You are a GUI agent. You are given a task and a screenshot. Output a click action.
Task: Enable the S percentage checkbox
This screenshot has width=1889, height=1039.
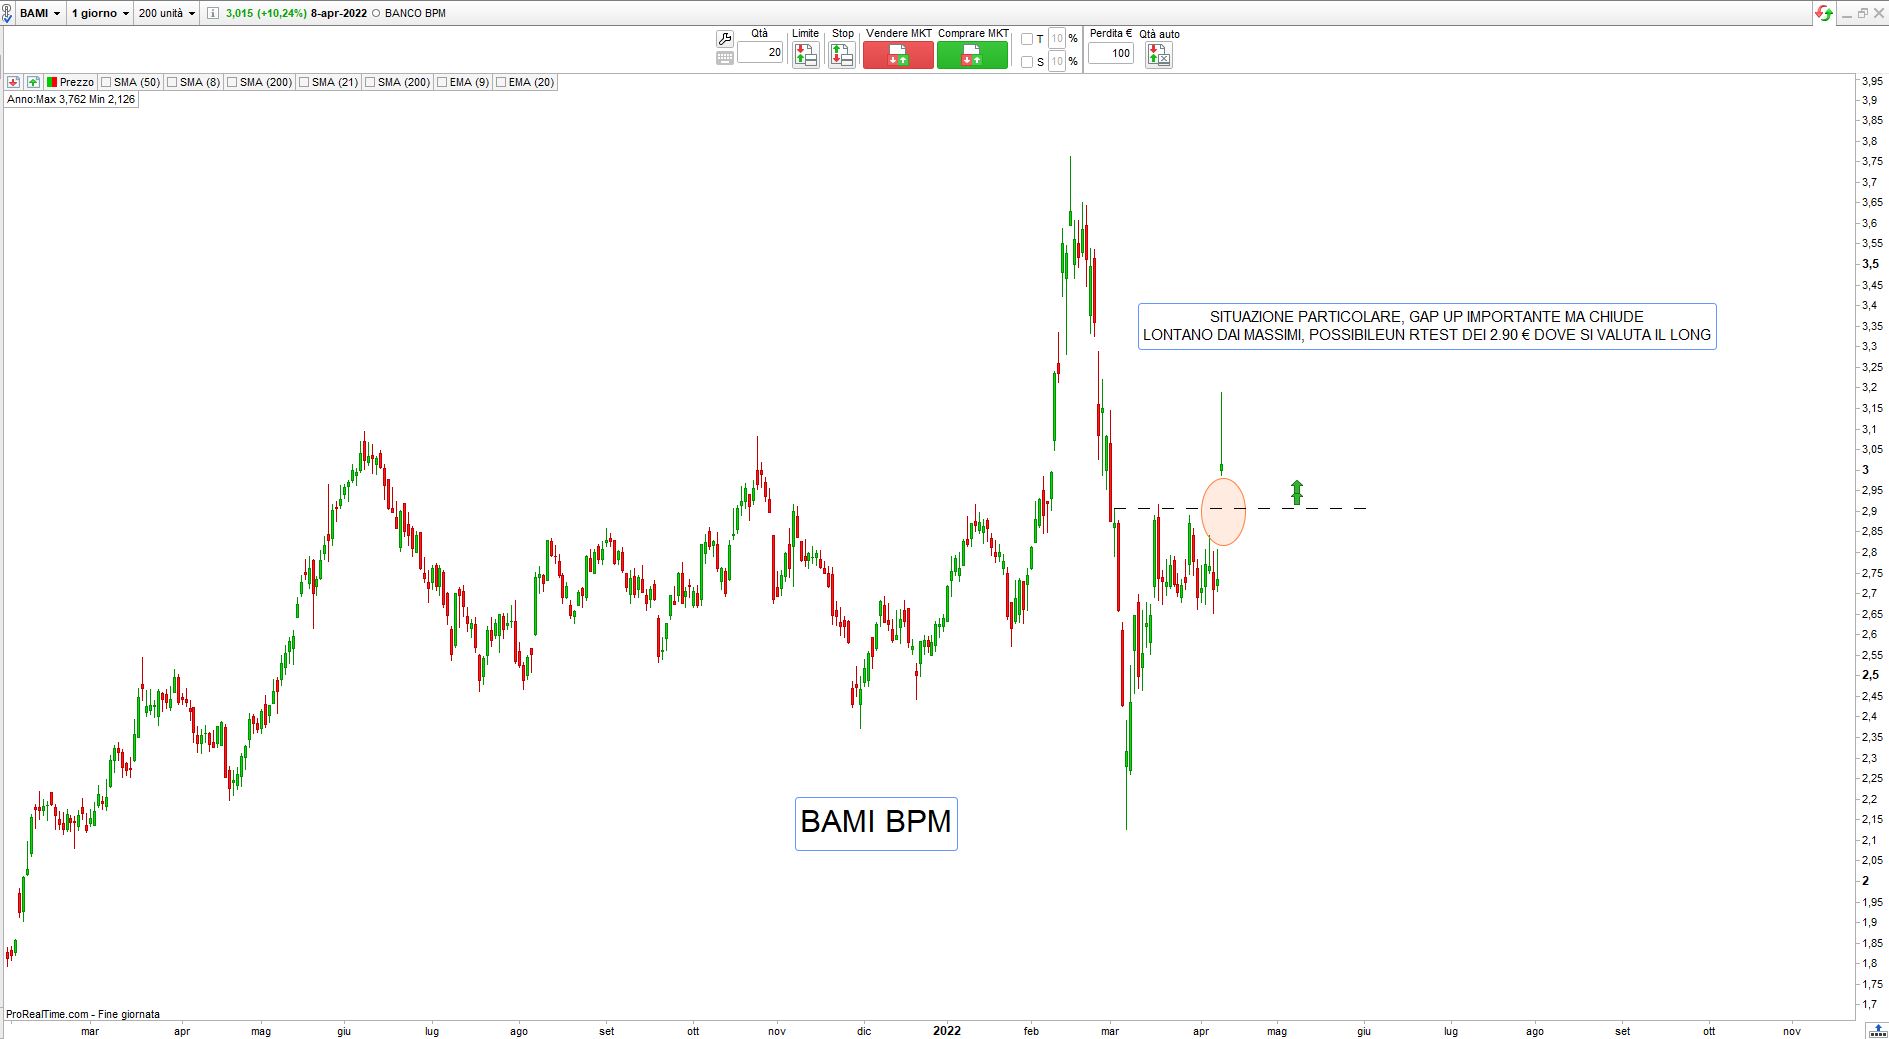point(1027,62)
